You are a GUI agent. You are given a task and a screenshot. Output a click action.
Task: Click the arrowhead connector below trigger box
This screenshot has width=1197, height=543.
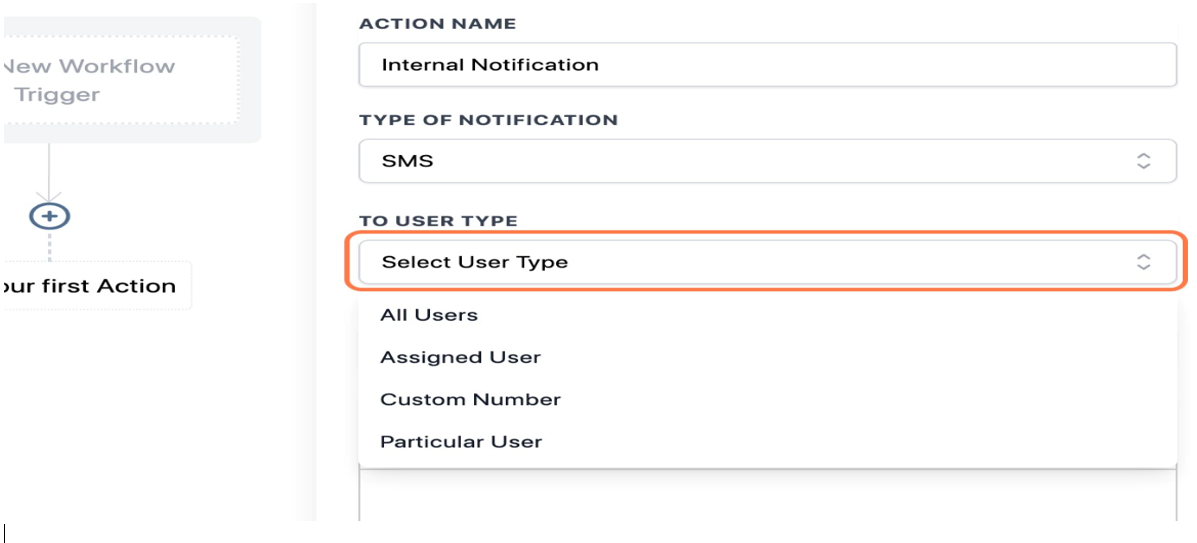click(49, 197)
